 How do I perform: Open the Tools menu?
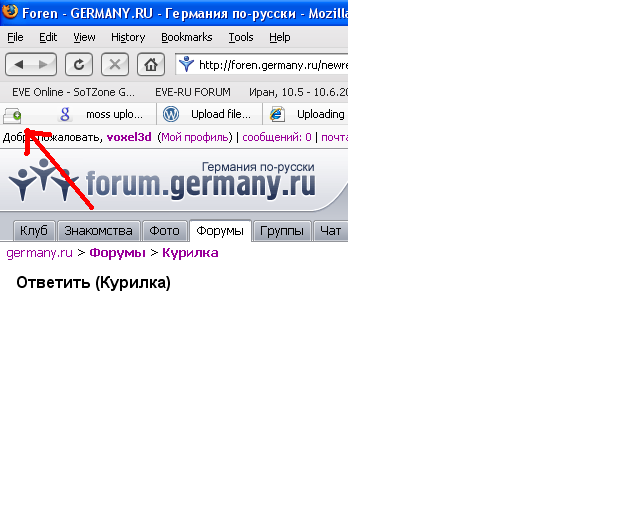pos(241,37)
